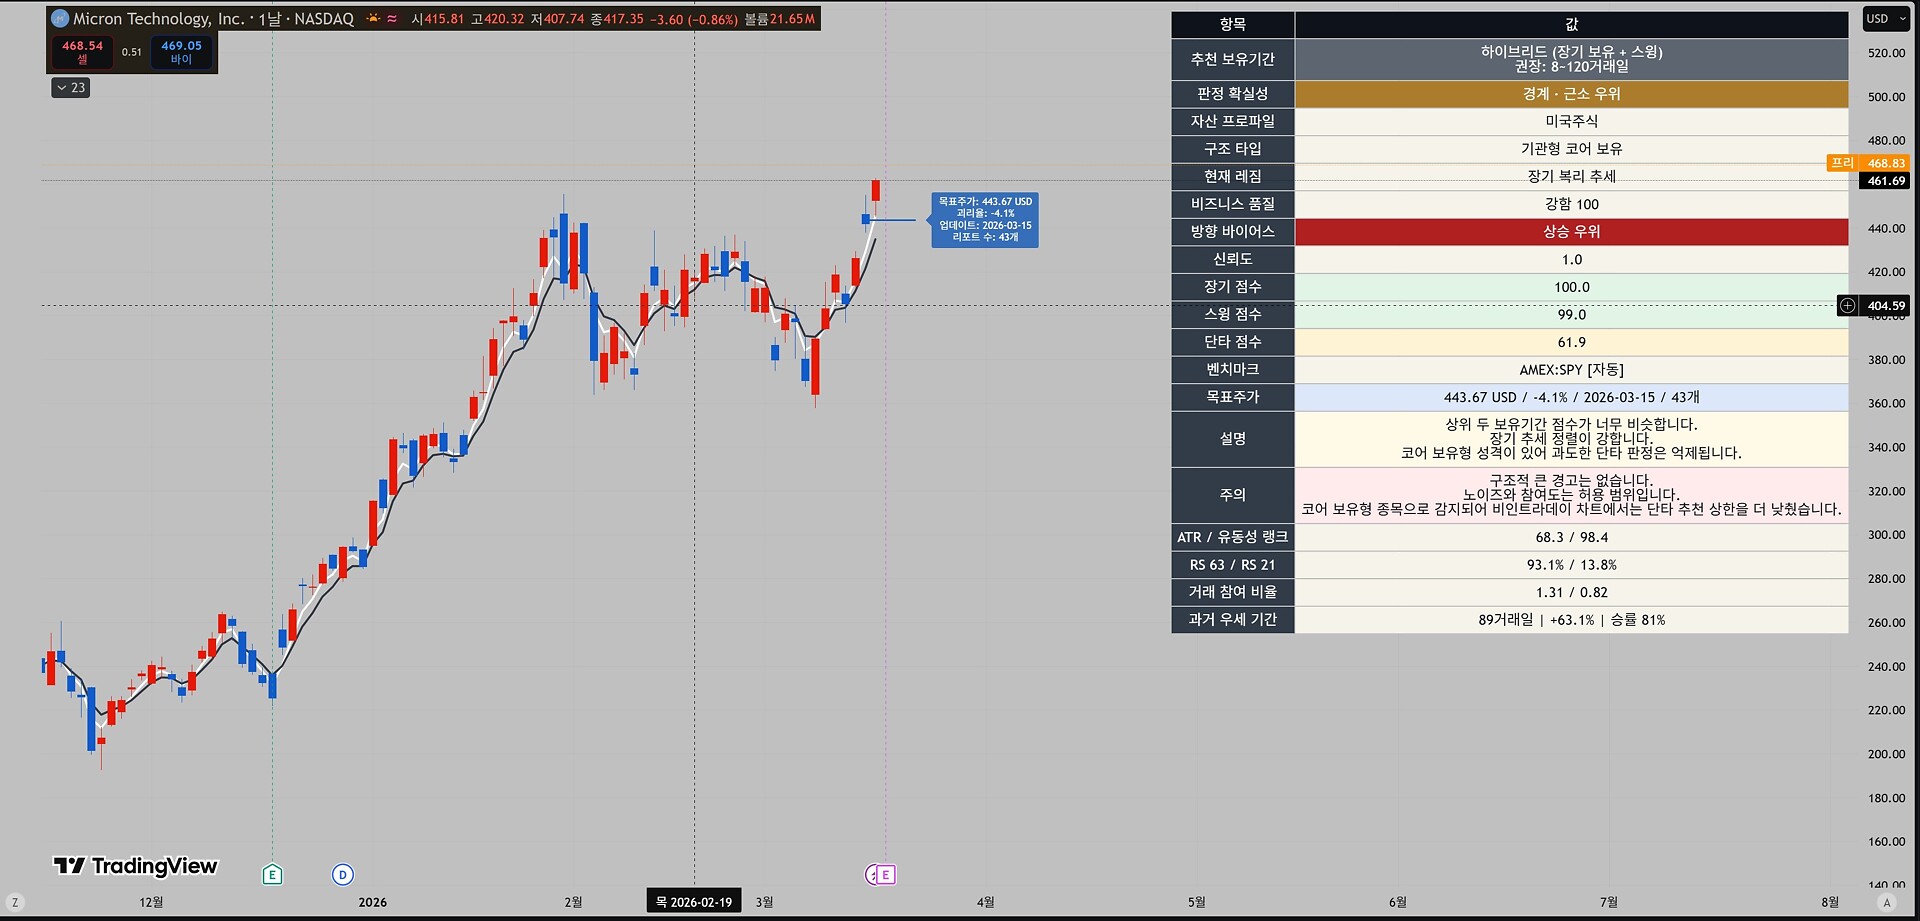
Task: Click the Z timezone button
Action: coord(15,902)
